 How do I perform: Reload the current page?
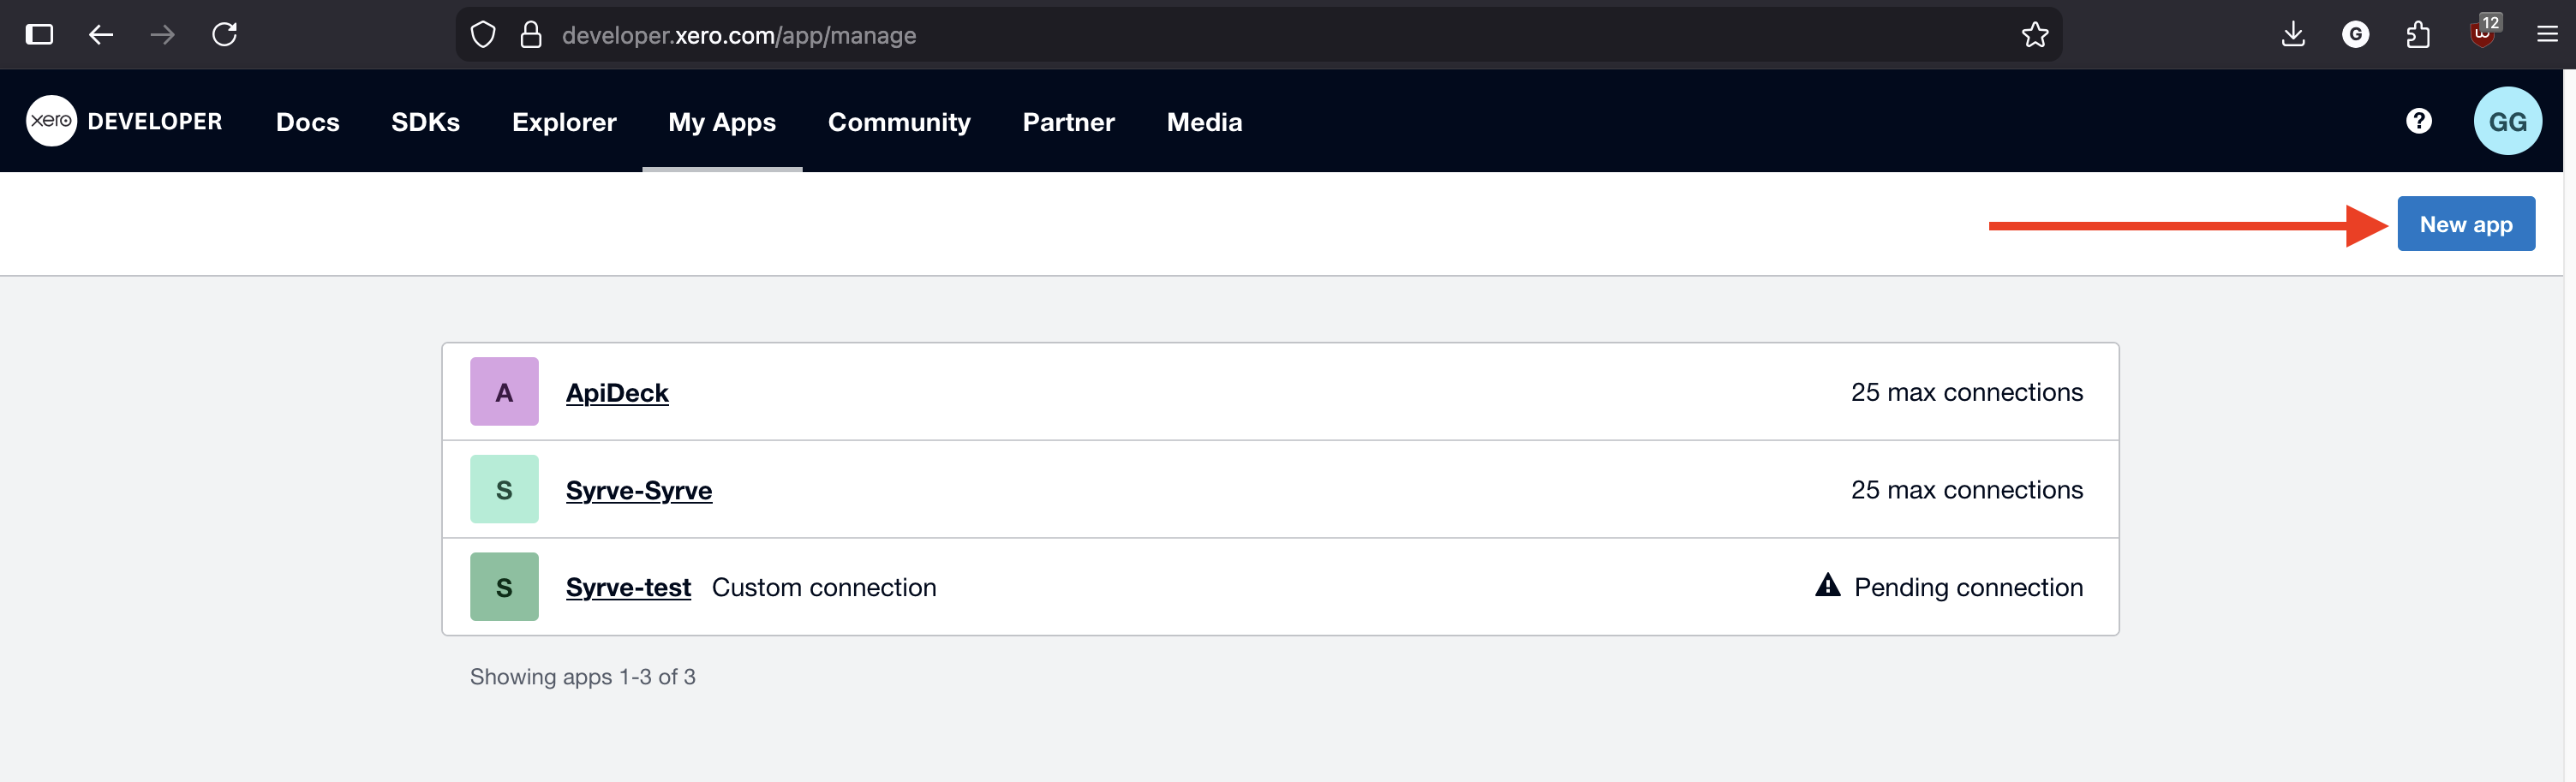pyautogui.click(x=225, y=35)
